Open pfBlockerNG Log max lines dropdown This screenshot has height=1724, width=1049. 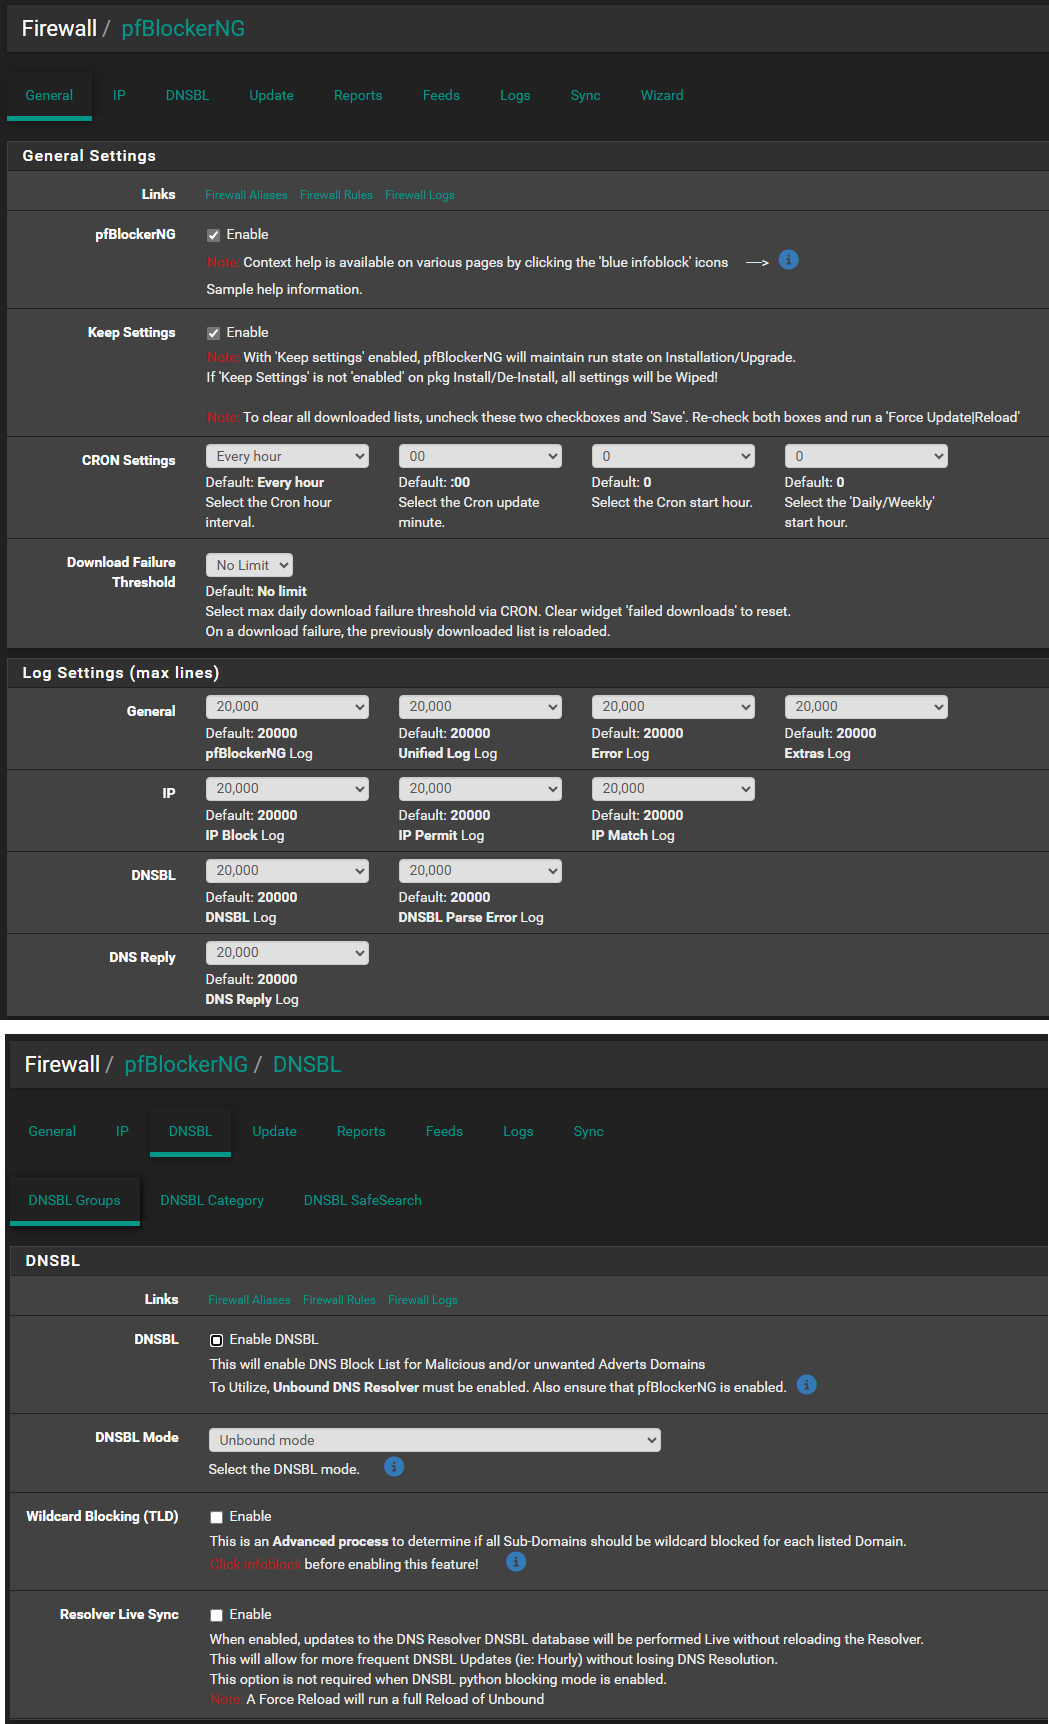(x=287, y=707)
